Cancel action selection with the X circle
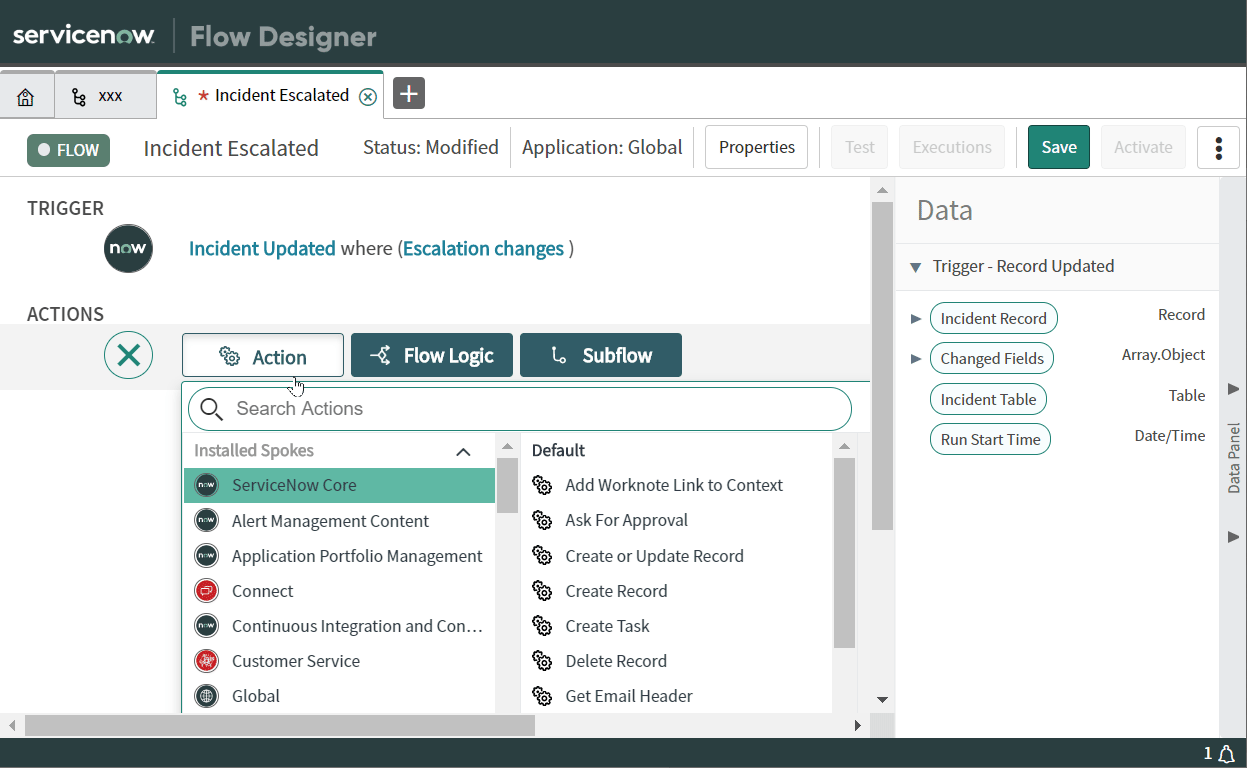1247x768 pixels. click(128, 355)
